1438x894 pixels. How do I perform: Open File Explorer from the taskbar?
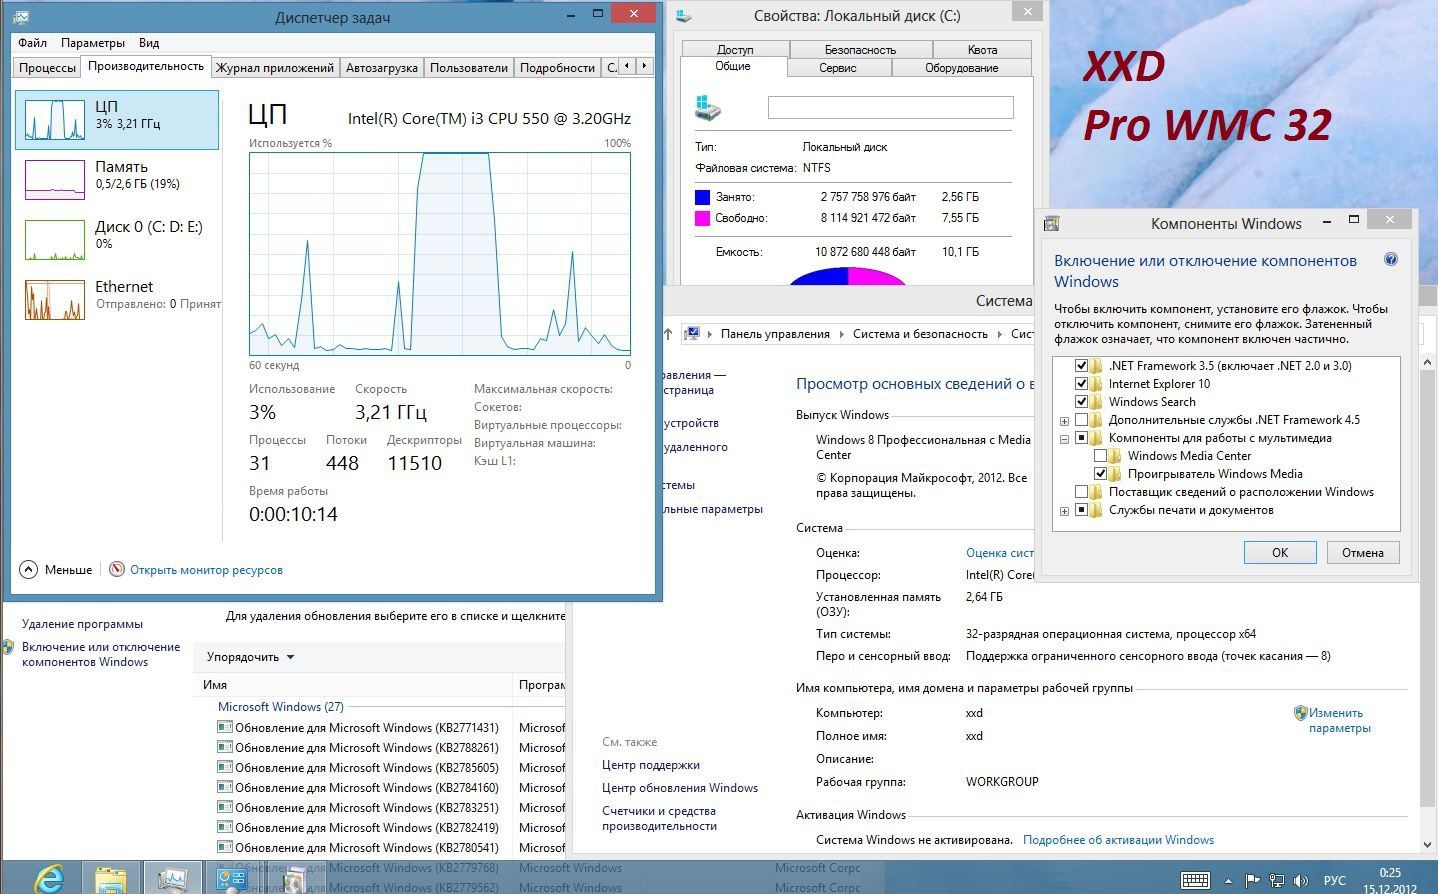pyautogui.click(x=111, y=879)
